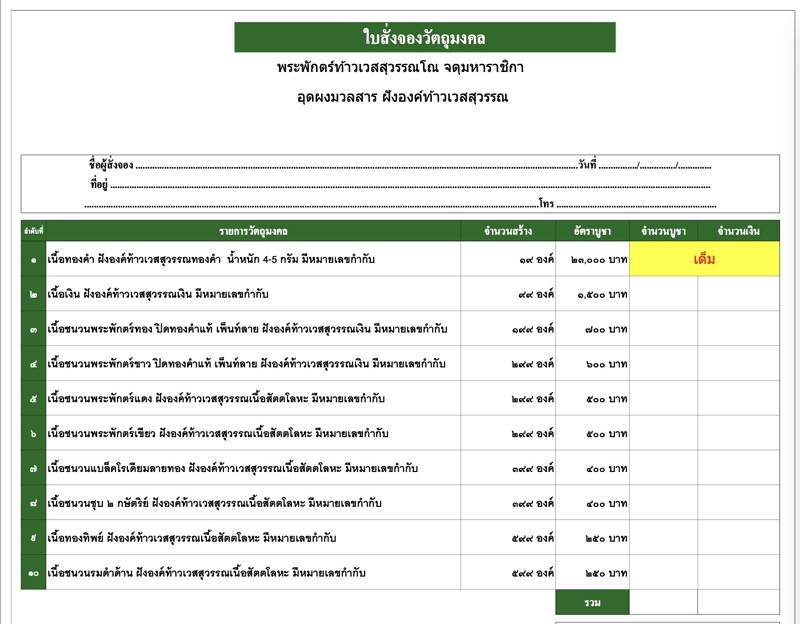Select the จำนวนบูชา column header
Screen dimensions: 800x624
click(663, 231)
